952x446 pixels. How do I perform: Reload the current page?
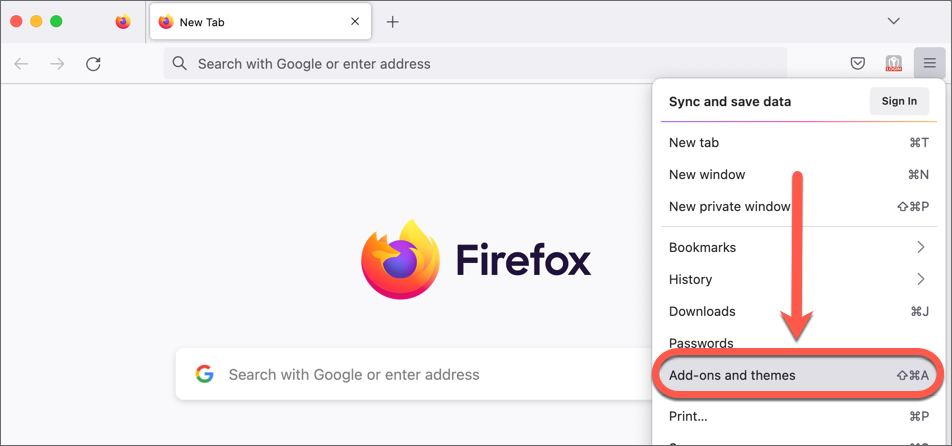click(x=93, y=64)
